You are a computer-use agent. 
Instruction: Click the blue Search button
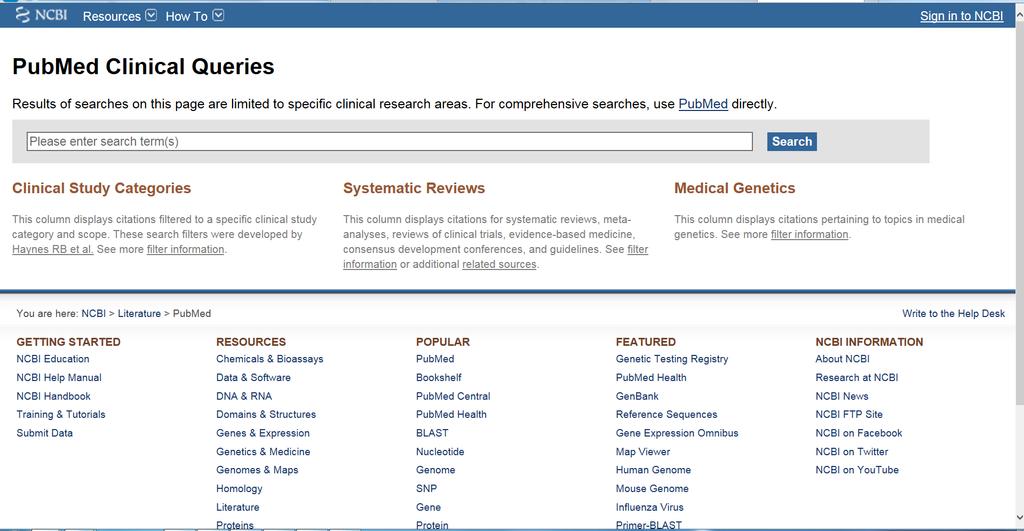tap(792, 141)
